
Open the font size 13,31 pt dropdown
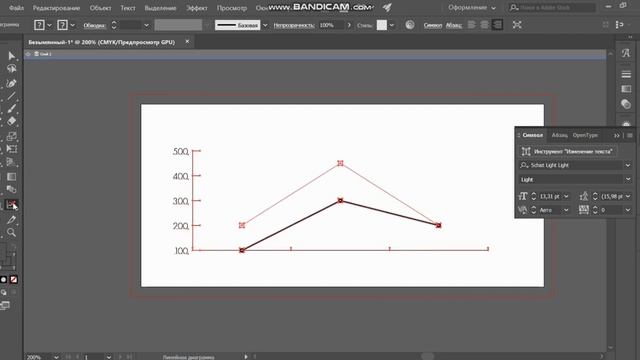pos(566,196)
